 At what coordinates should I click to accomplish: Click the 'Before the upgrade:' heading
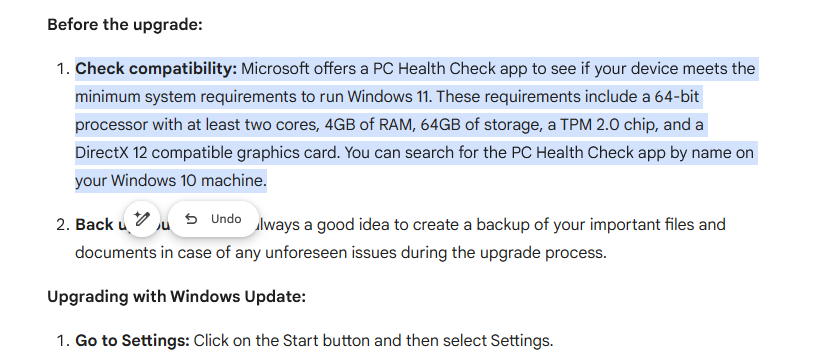pos(125,25)
